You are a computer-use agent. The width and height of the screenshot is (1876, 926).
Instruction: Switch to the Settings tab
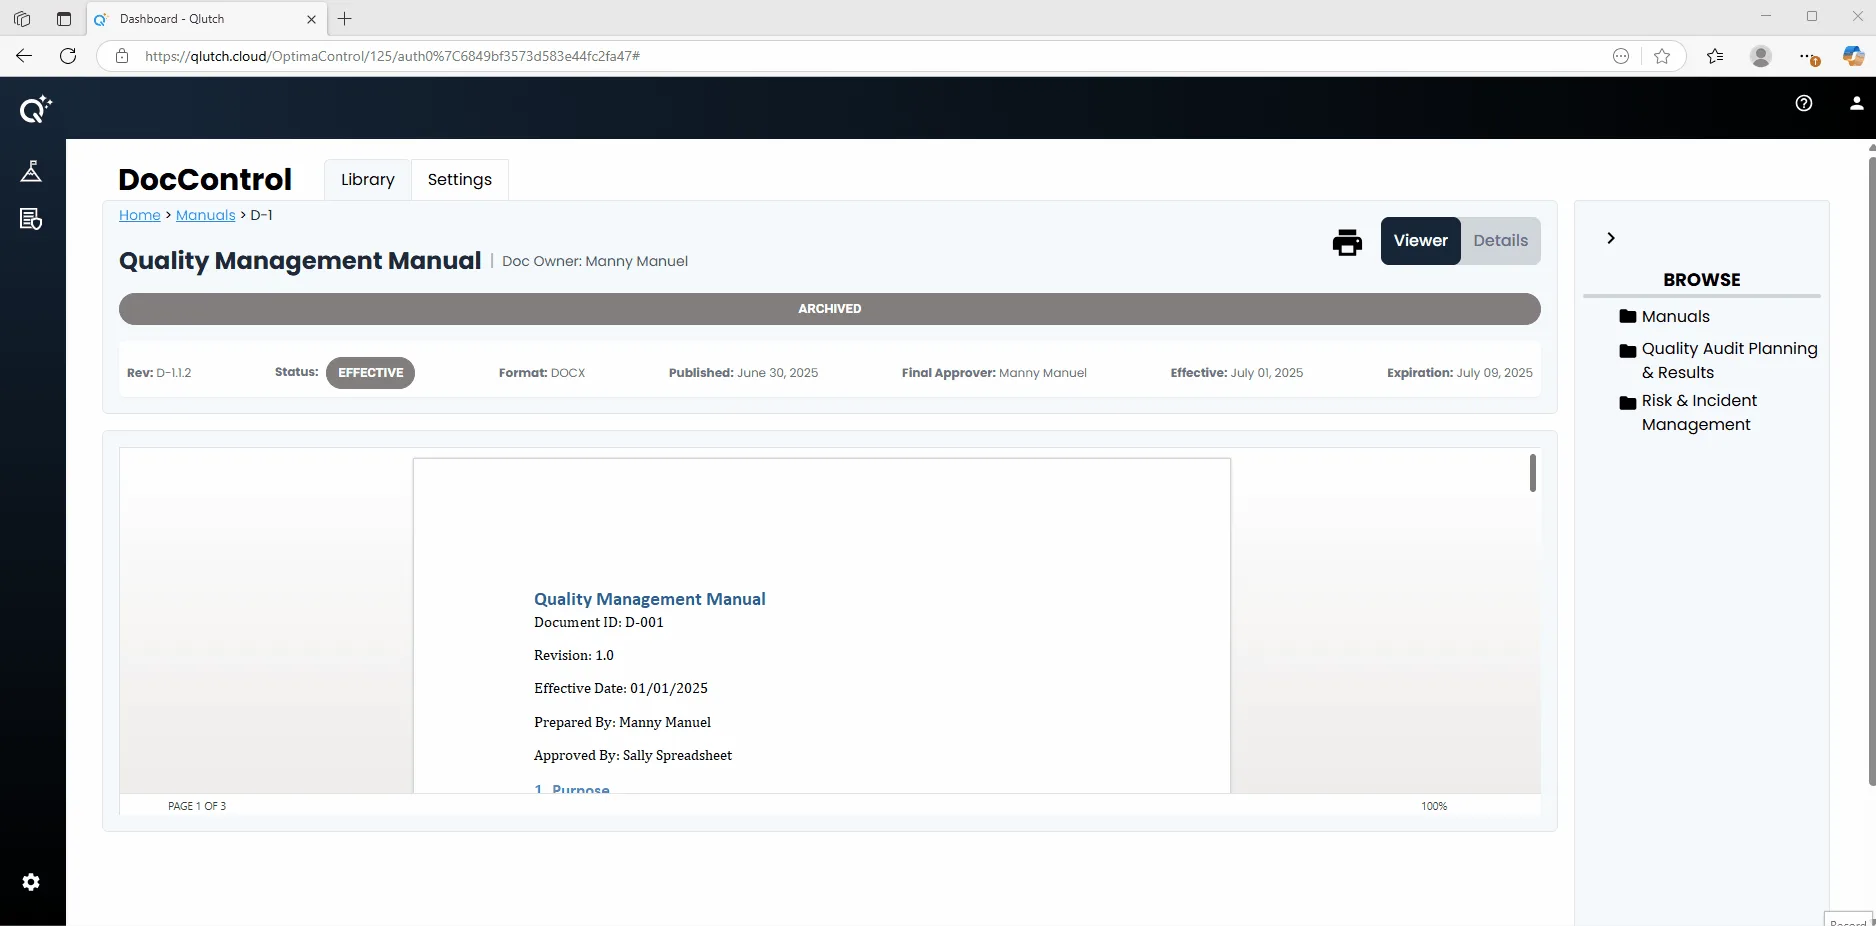(x=460, y=180)
